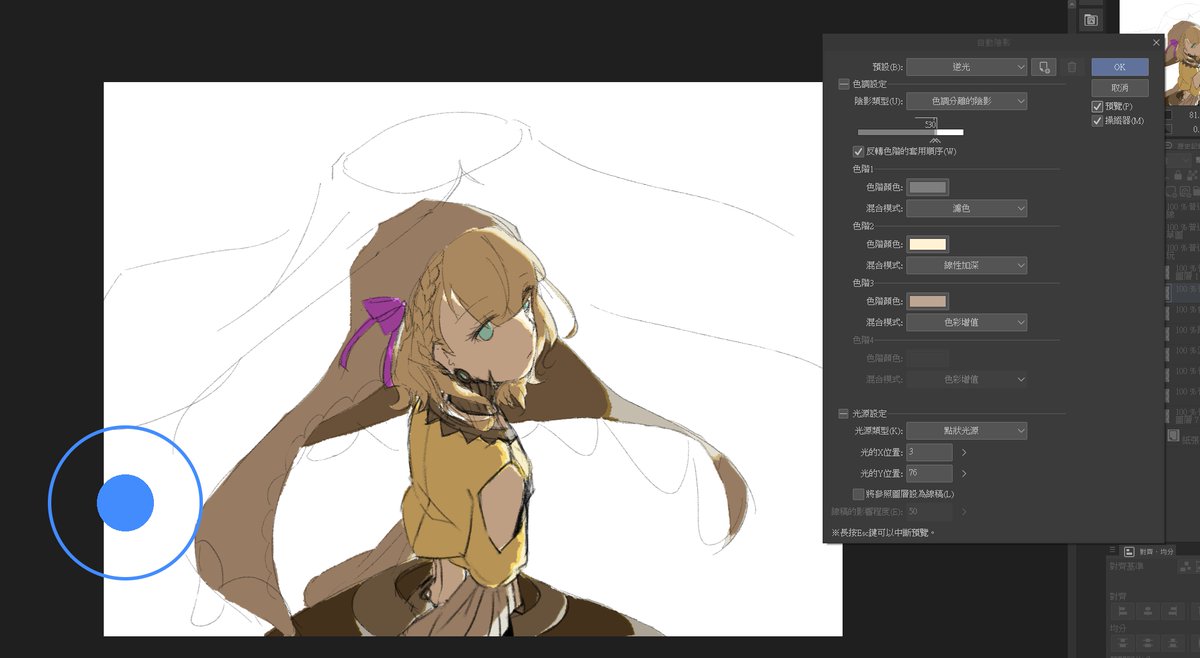This screenshot has width=1200, height=658.
Task: Click the save preset icon beside 預設 dropdown
Action: click(x=1044, y=67)
